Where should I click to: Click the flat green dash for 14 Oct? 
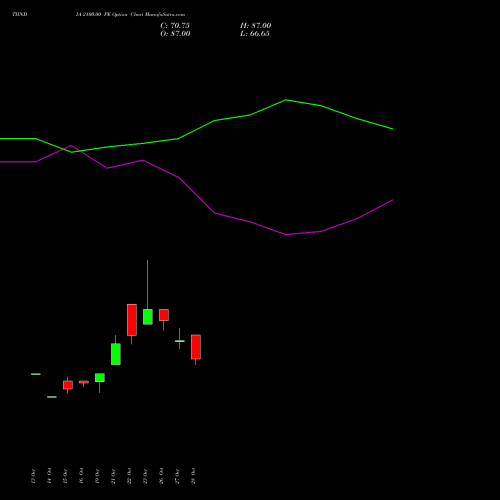(x=52, y=397)
